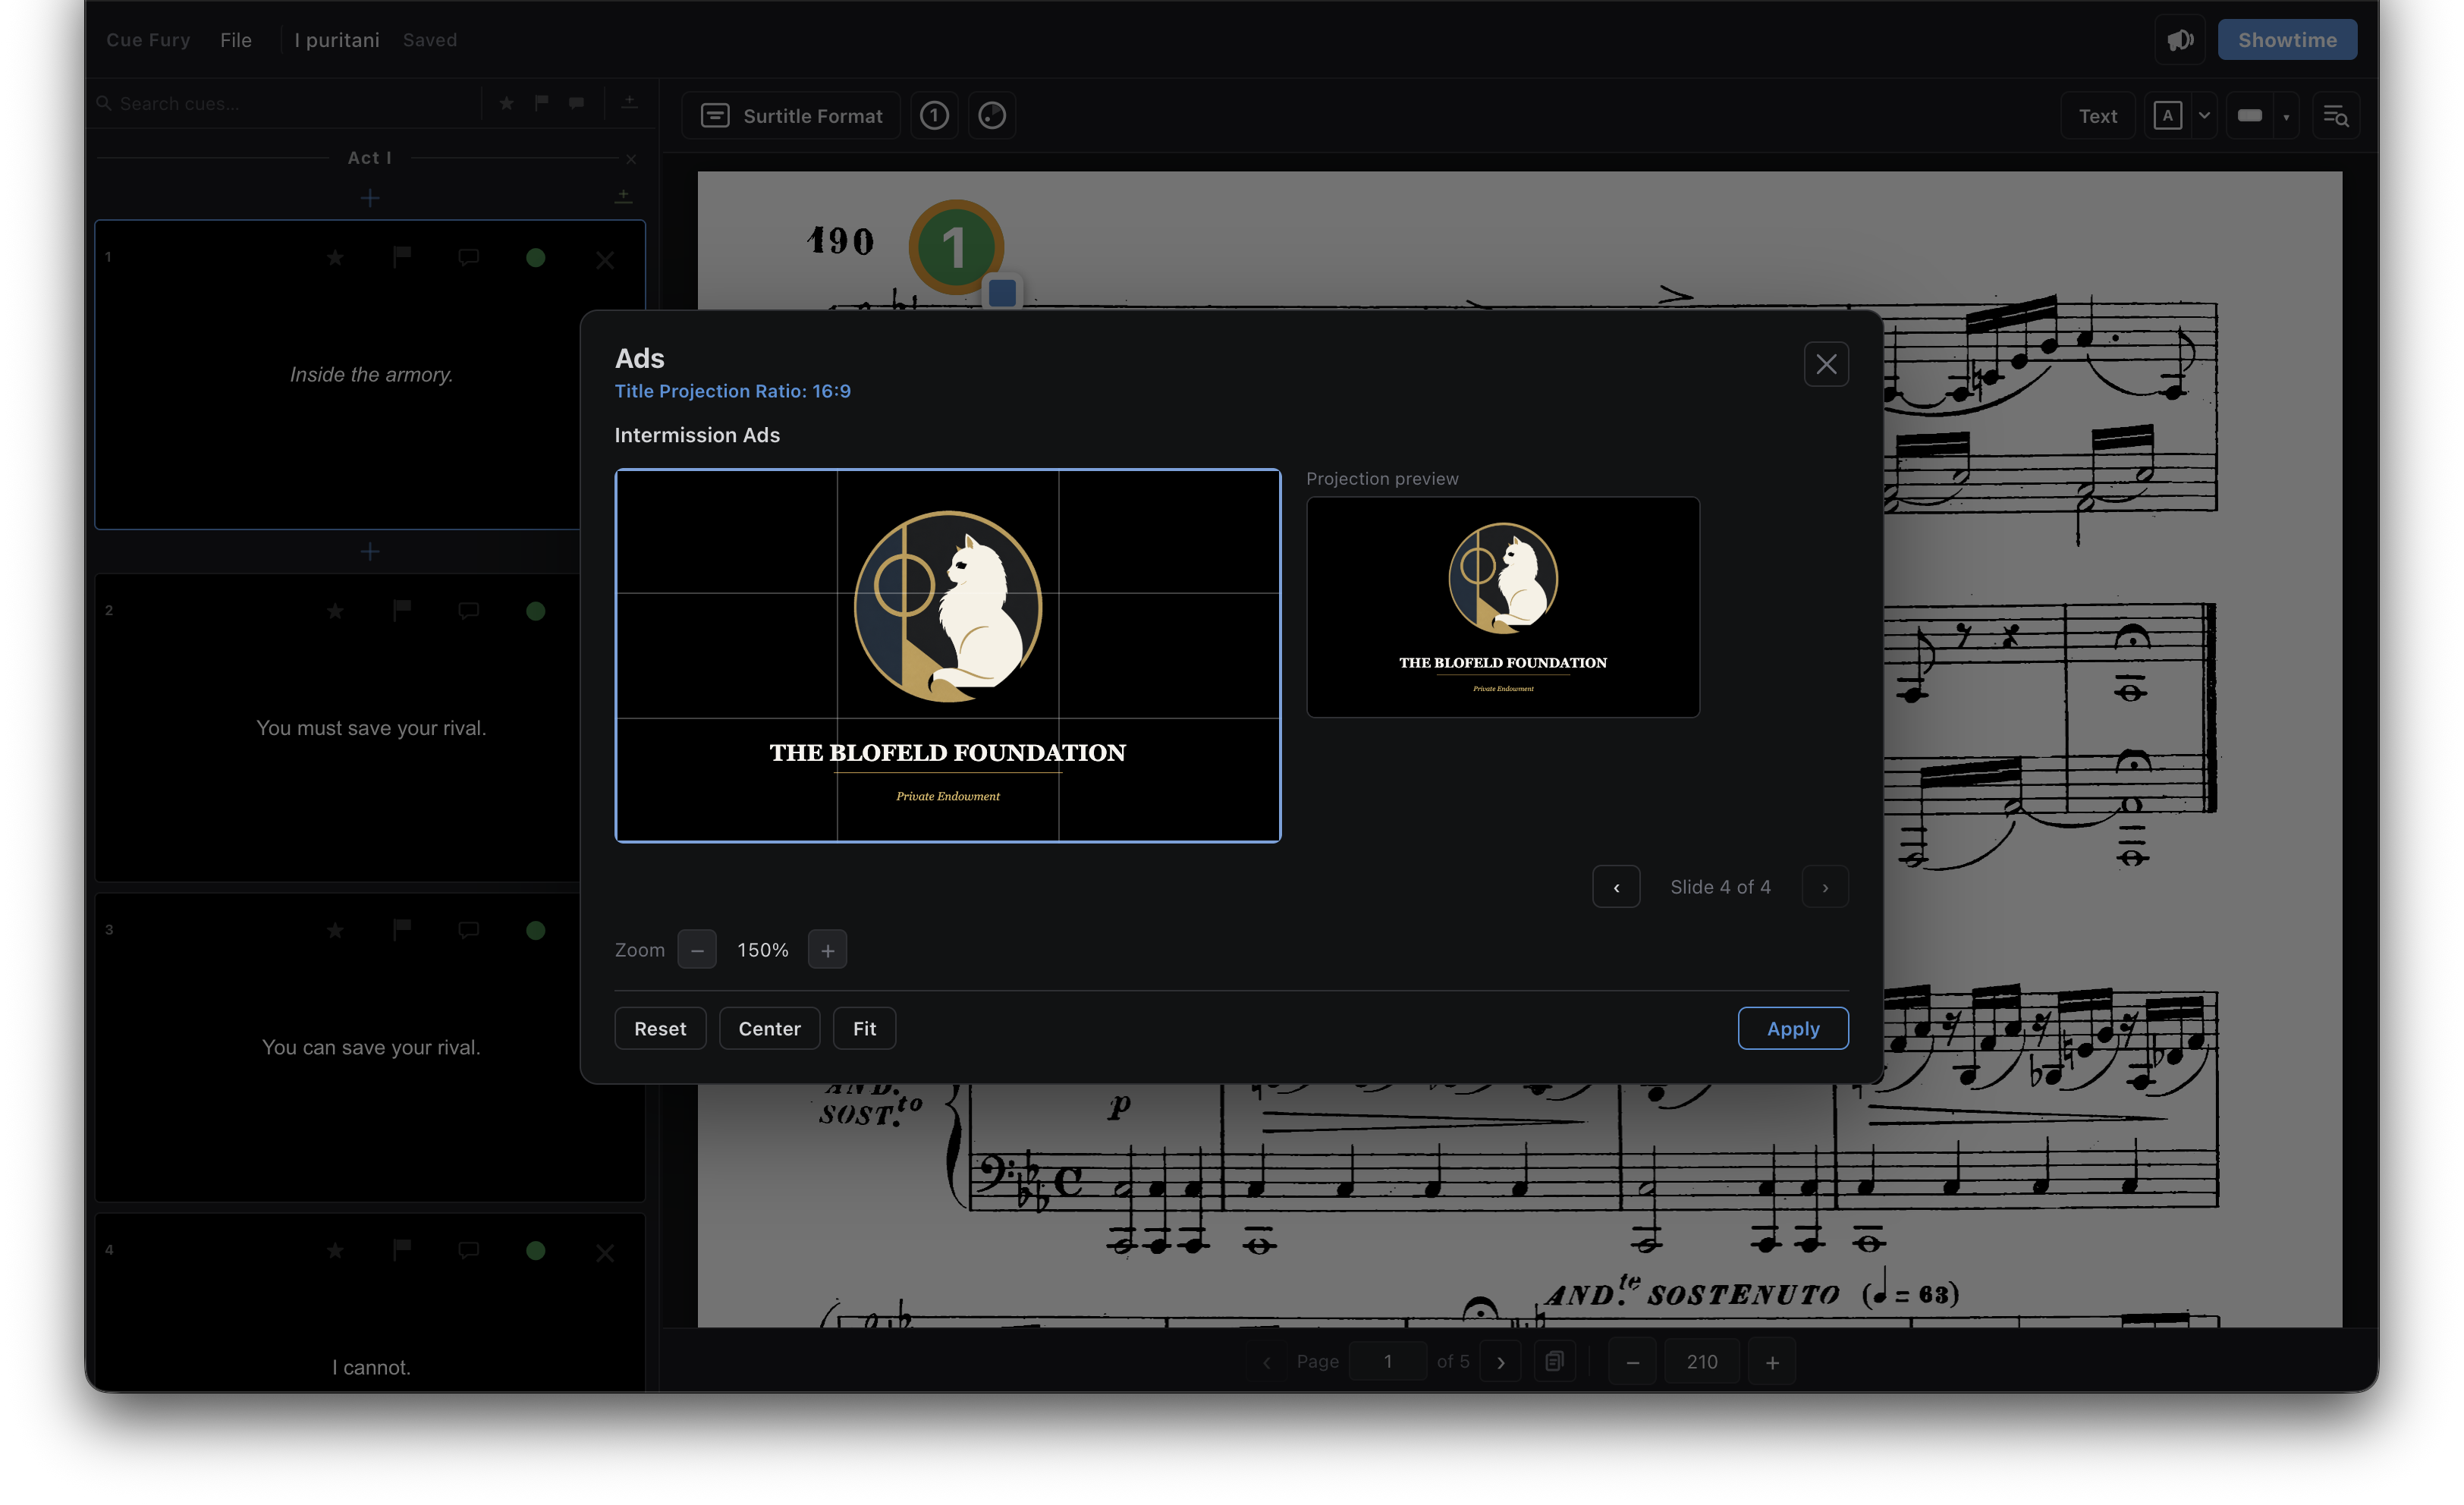
Task: Click the rounded rectangle shape swatch
Action: (x=2250, y=116)
